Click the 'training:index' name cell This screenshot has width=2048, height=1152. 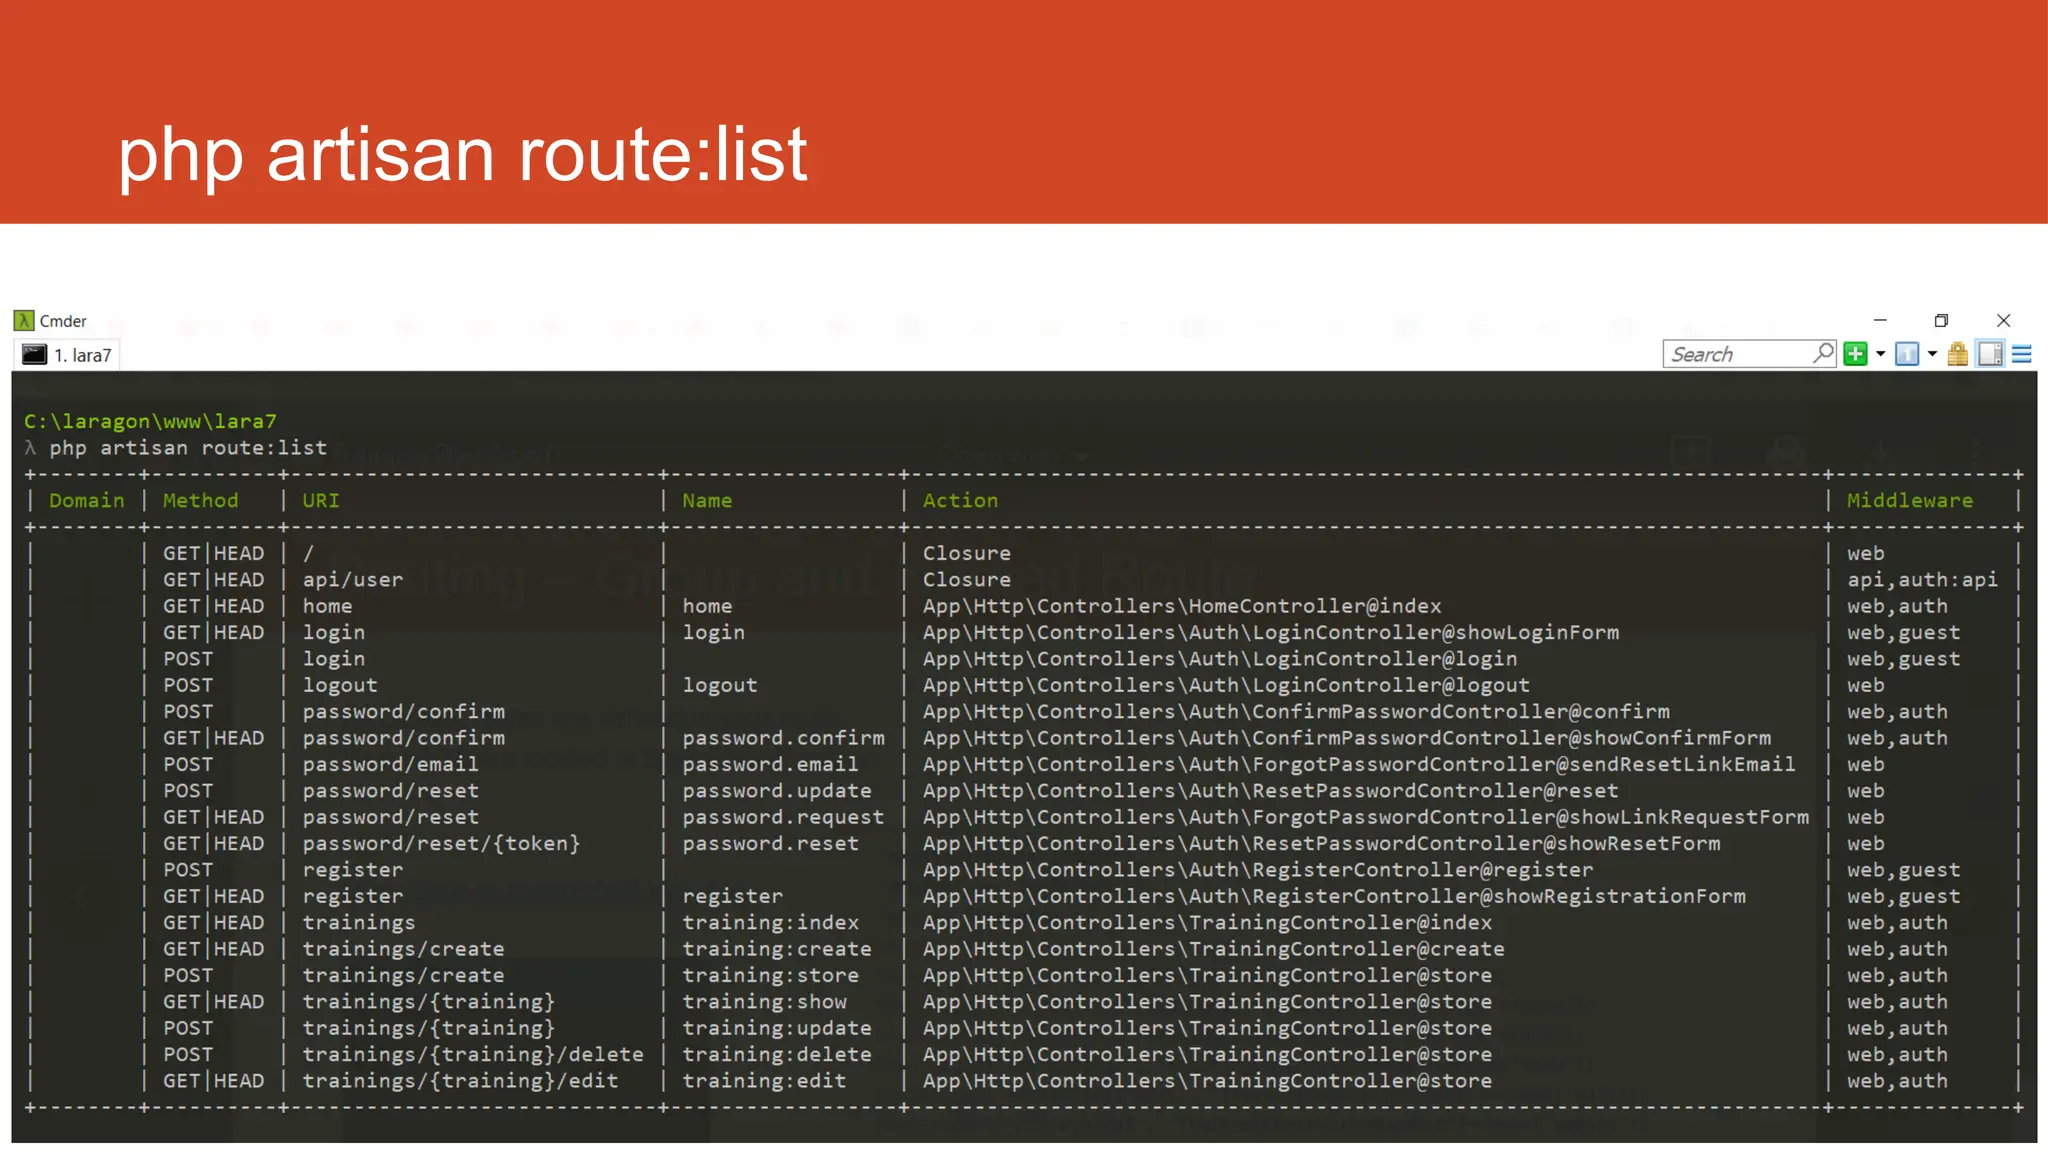pos(770,922)
